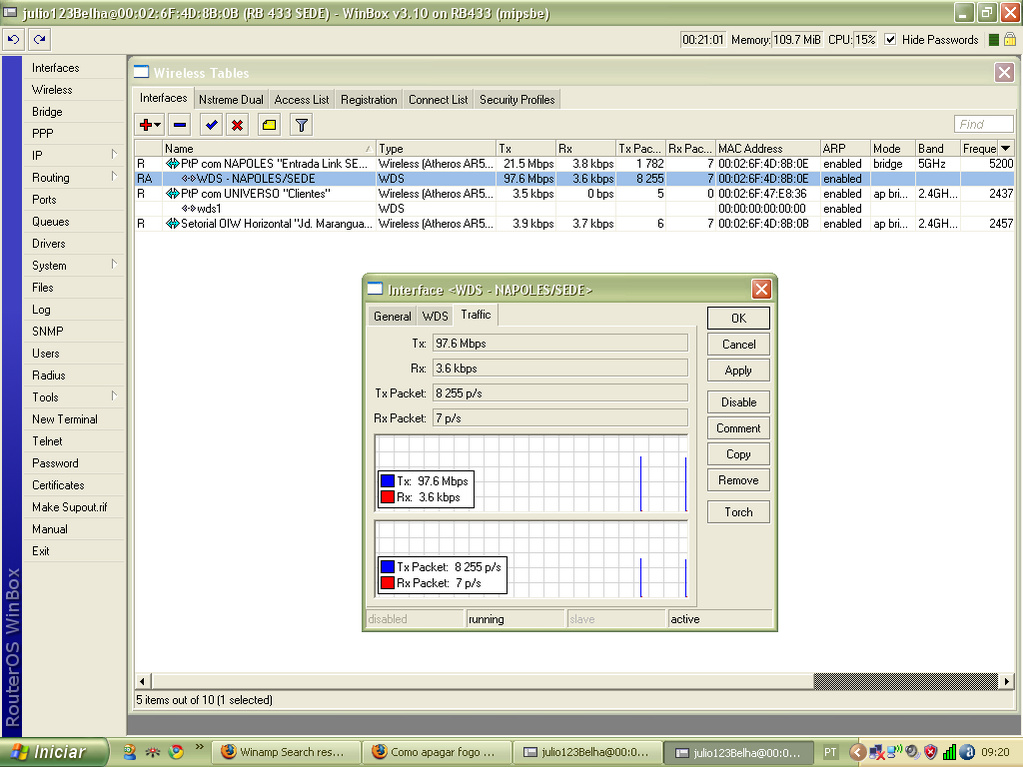Click the Apply button
The width and height of the screenshot is (1023, 767).
(x=738, y=370)
